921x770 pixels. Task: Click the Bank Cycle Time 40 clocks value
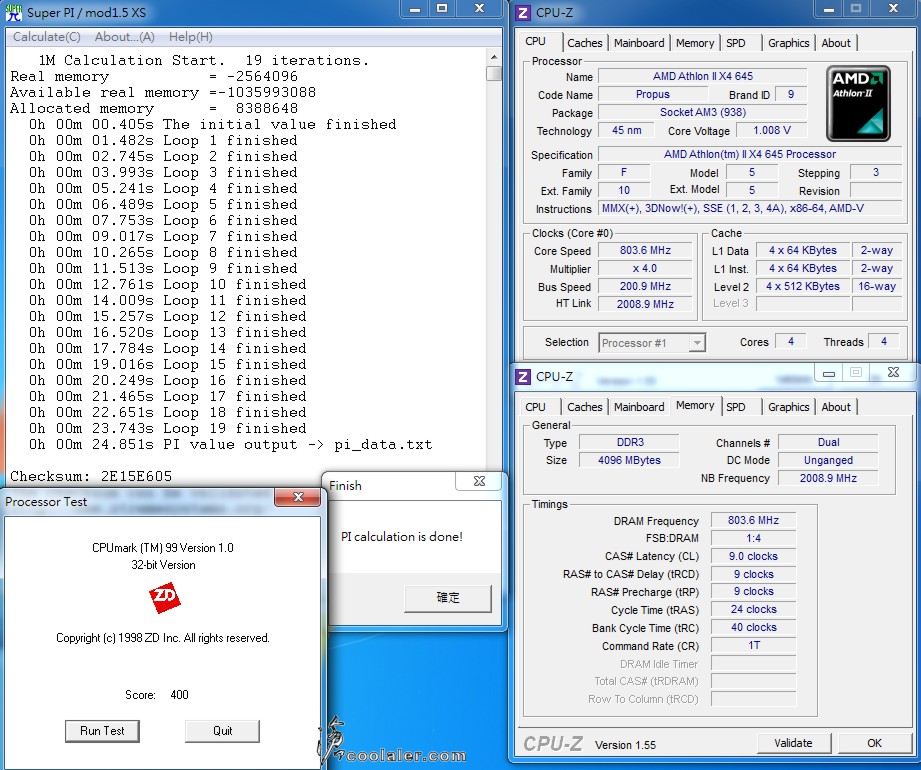point(753,627)
